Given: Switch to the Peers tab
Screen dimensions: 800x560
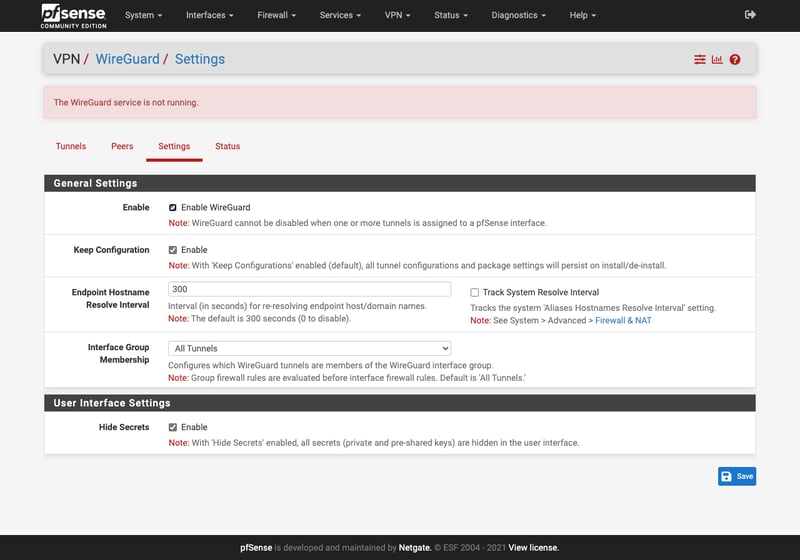Looking at the screenshot, I should [x=122, y=146].
